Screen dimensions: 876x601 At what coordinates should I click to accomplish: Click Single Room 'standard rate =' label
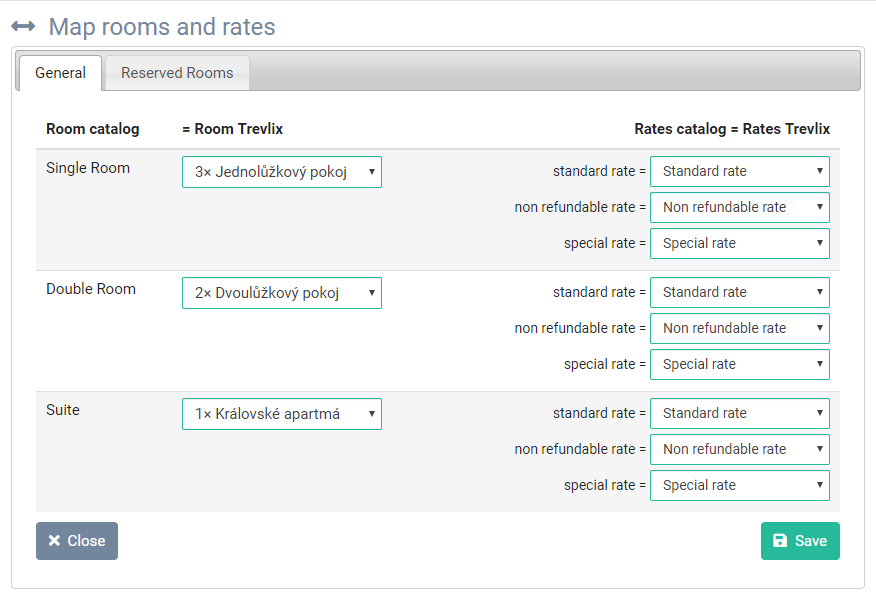[x=599, y=171]
